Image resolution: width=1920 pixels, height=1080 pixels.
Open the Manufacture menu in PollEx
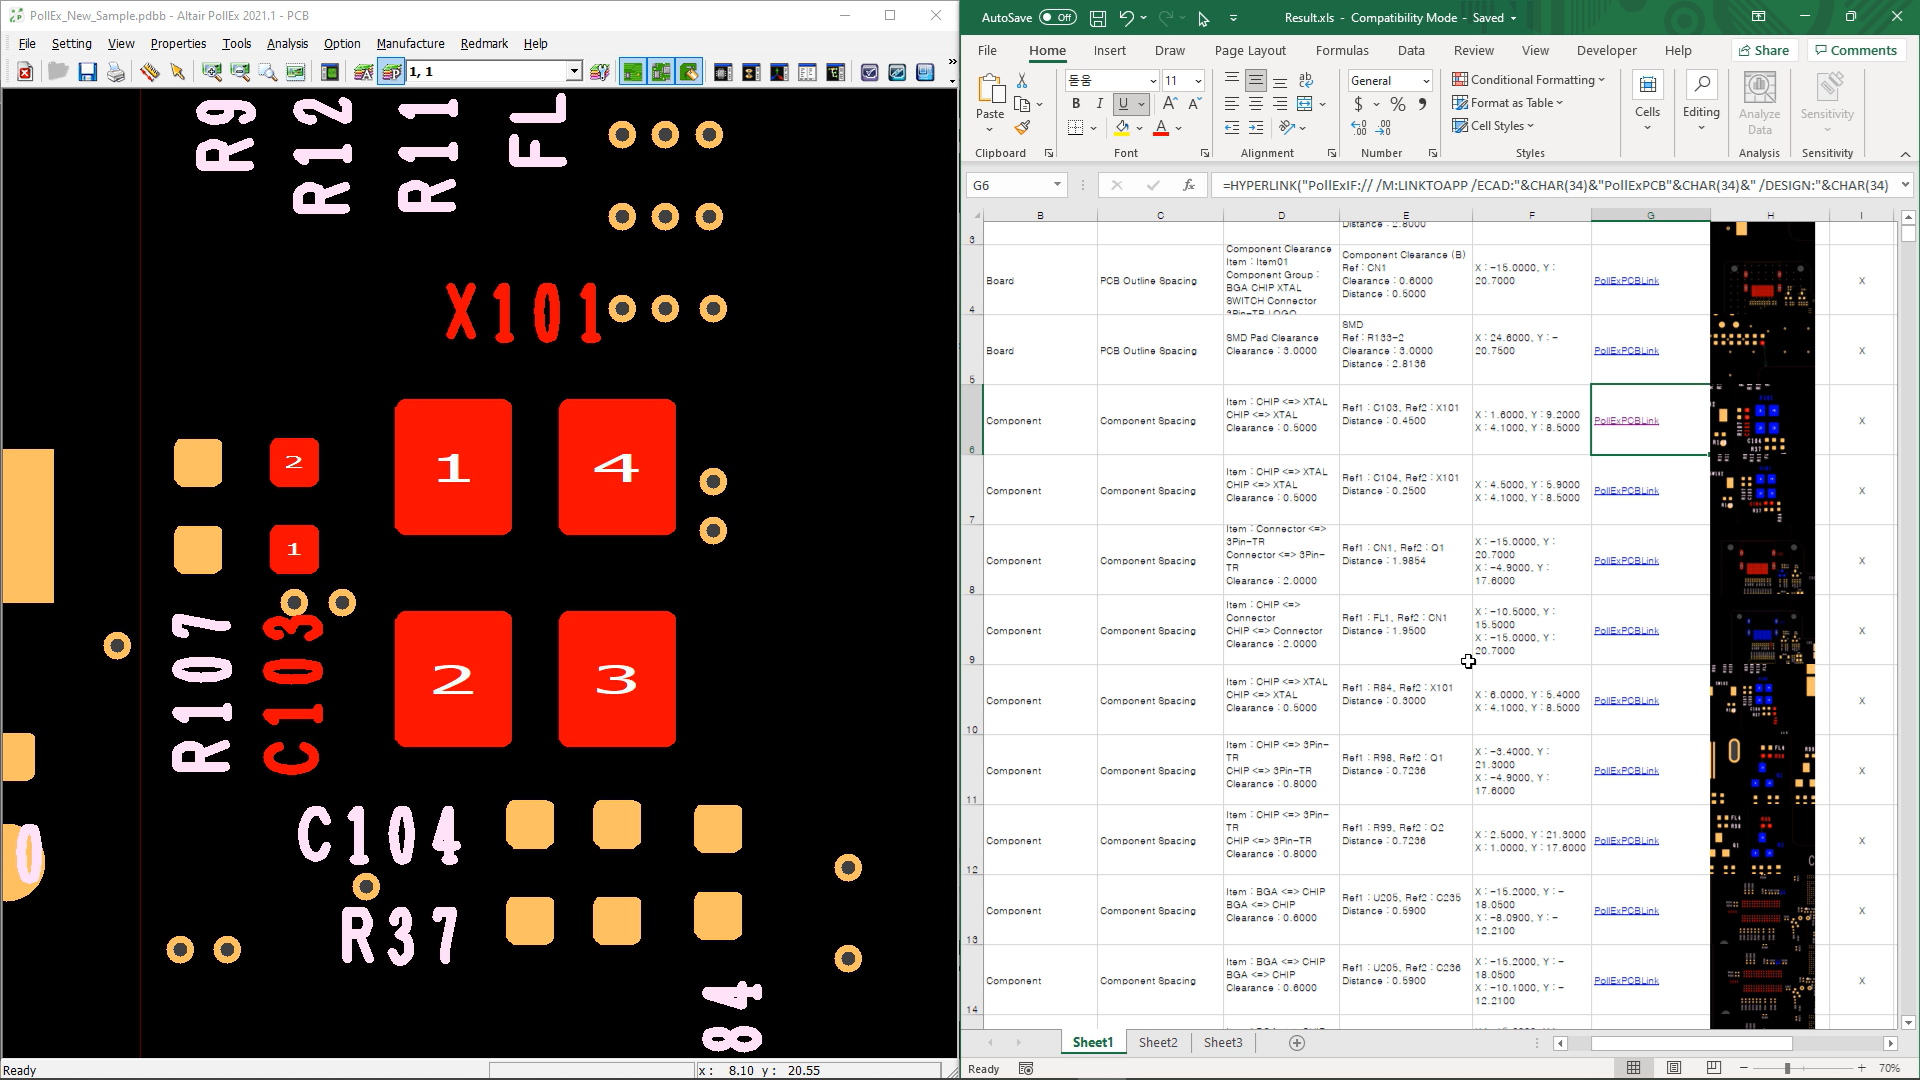pyautogui.click(x=410, y=43)
